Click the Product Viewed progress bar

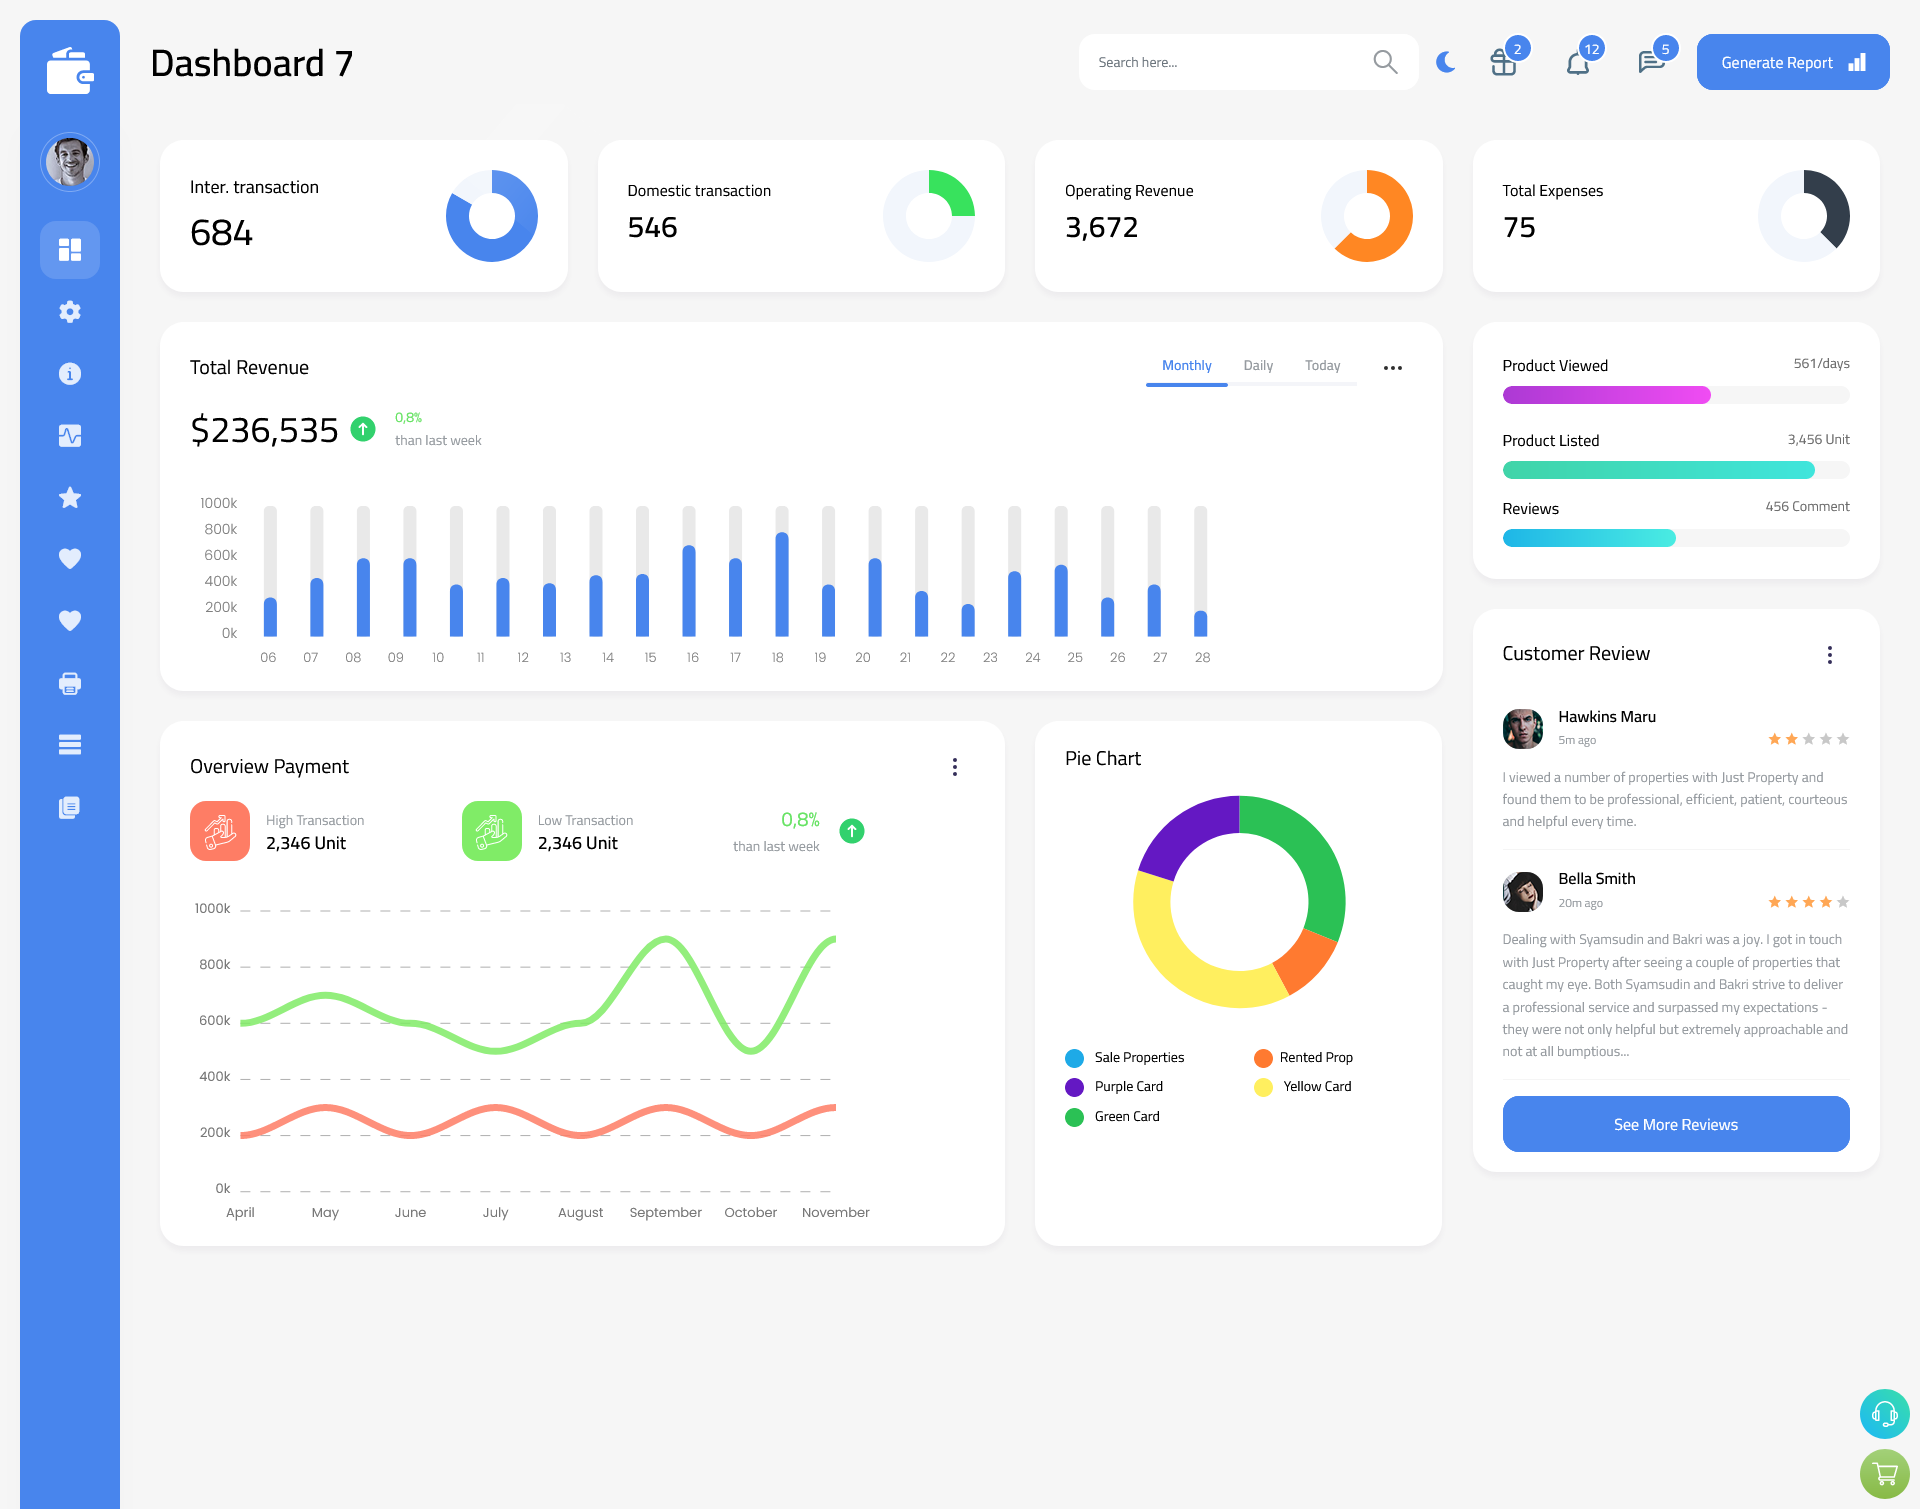(1675, 396)
